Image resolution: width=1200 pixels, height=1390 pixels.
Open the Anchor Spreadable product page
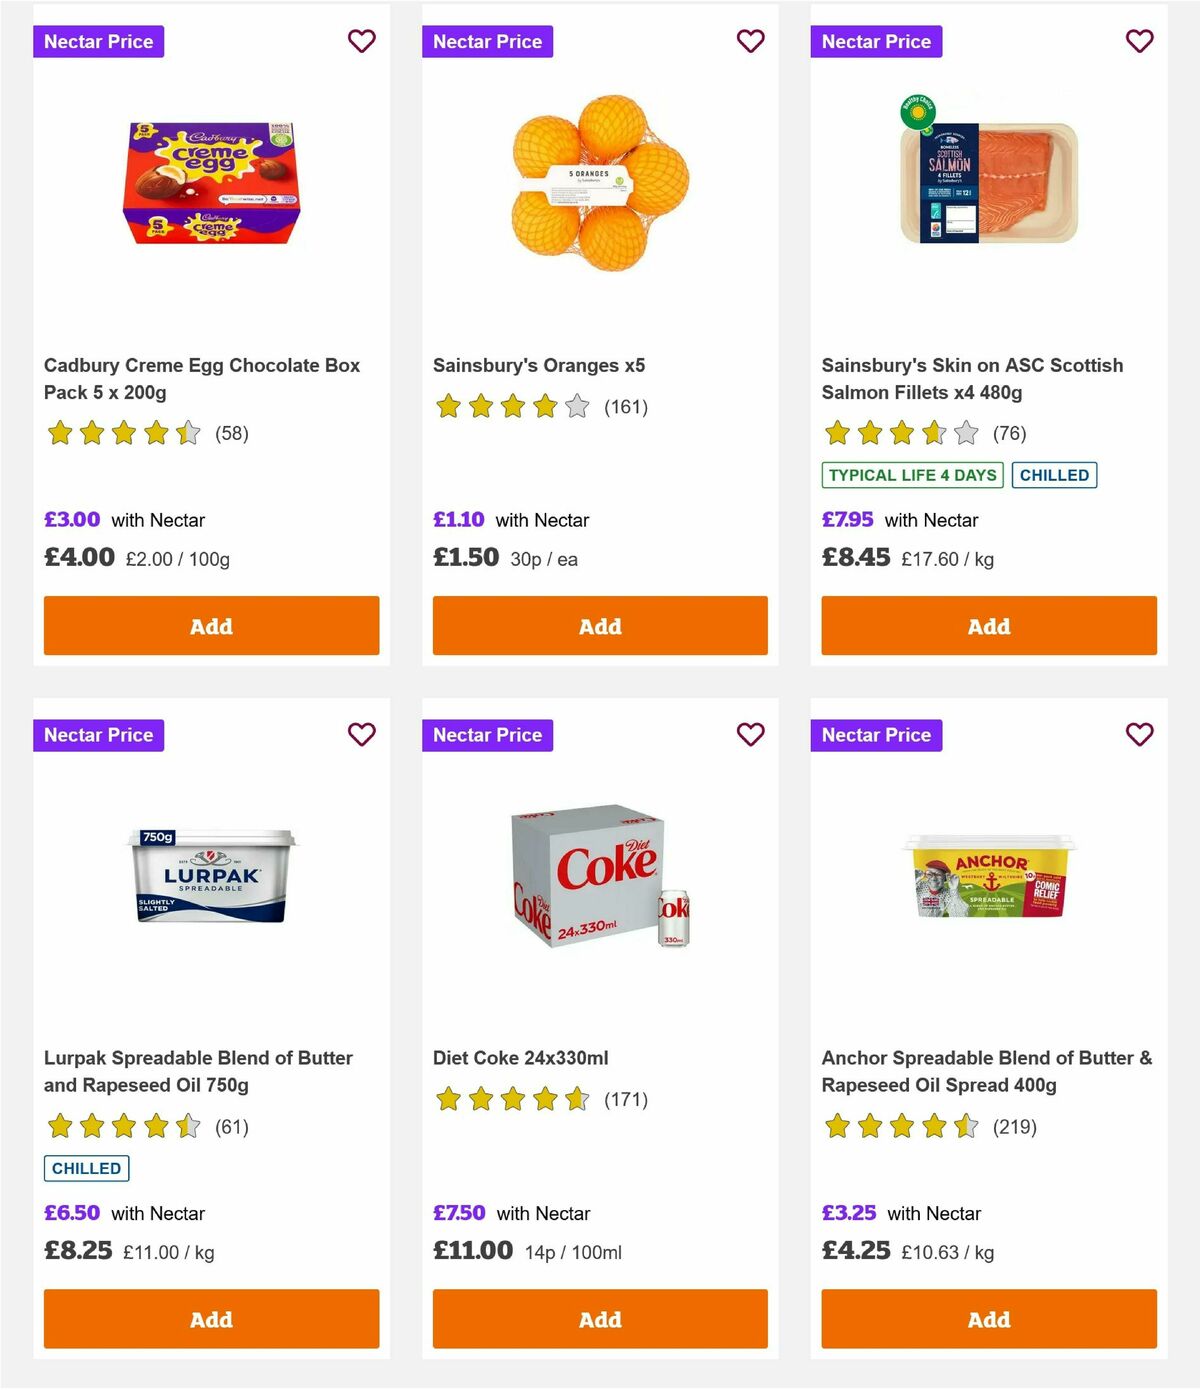point(985,1071)
